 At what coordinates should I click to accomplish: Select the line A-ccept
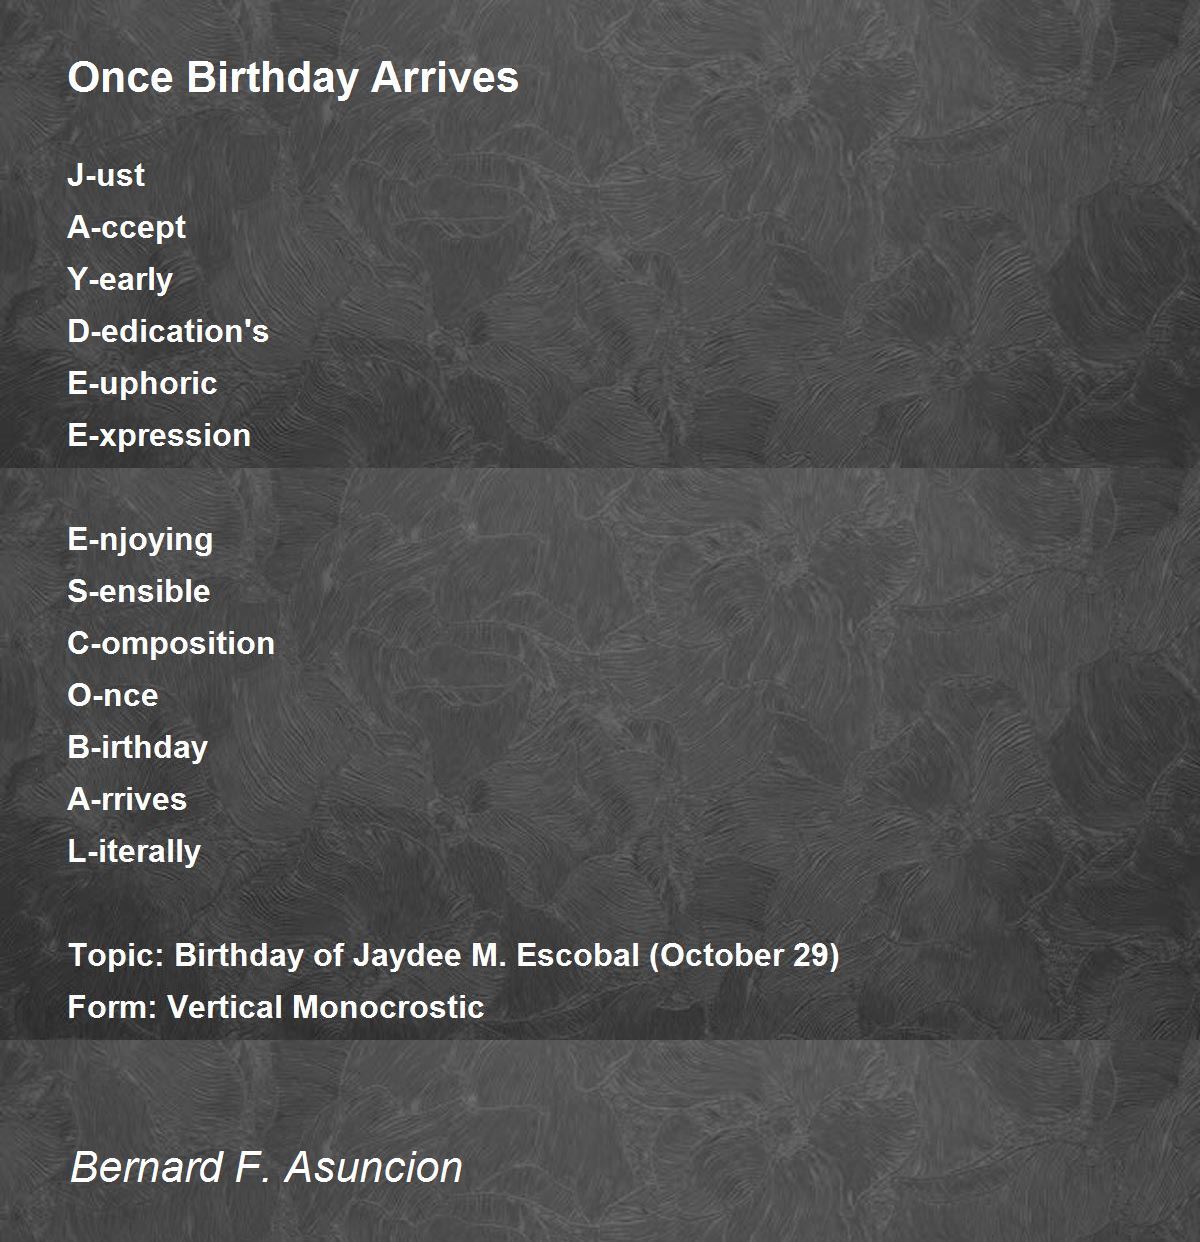[x=126, y=228]
